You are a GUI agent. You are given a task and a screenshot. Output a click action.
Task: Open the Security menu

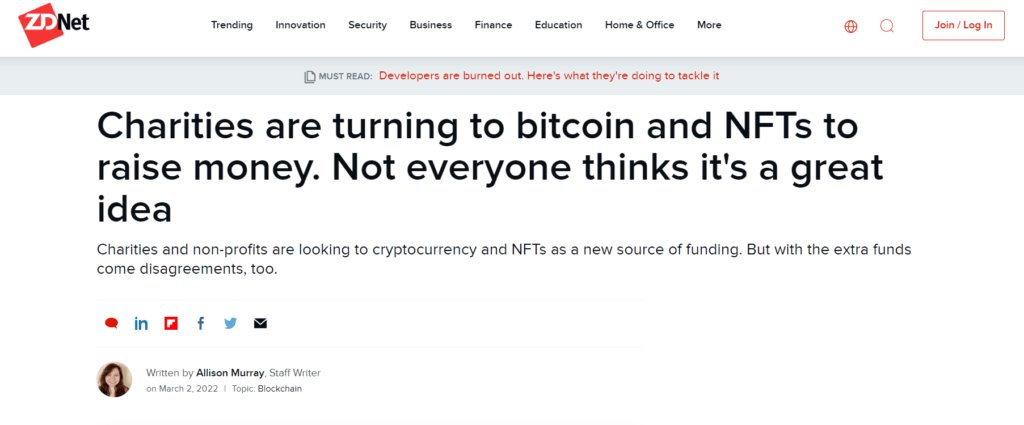368,25
